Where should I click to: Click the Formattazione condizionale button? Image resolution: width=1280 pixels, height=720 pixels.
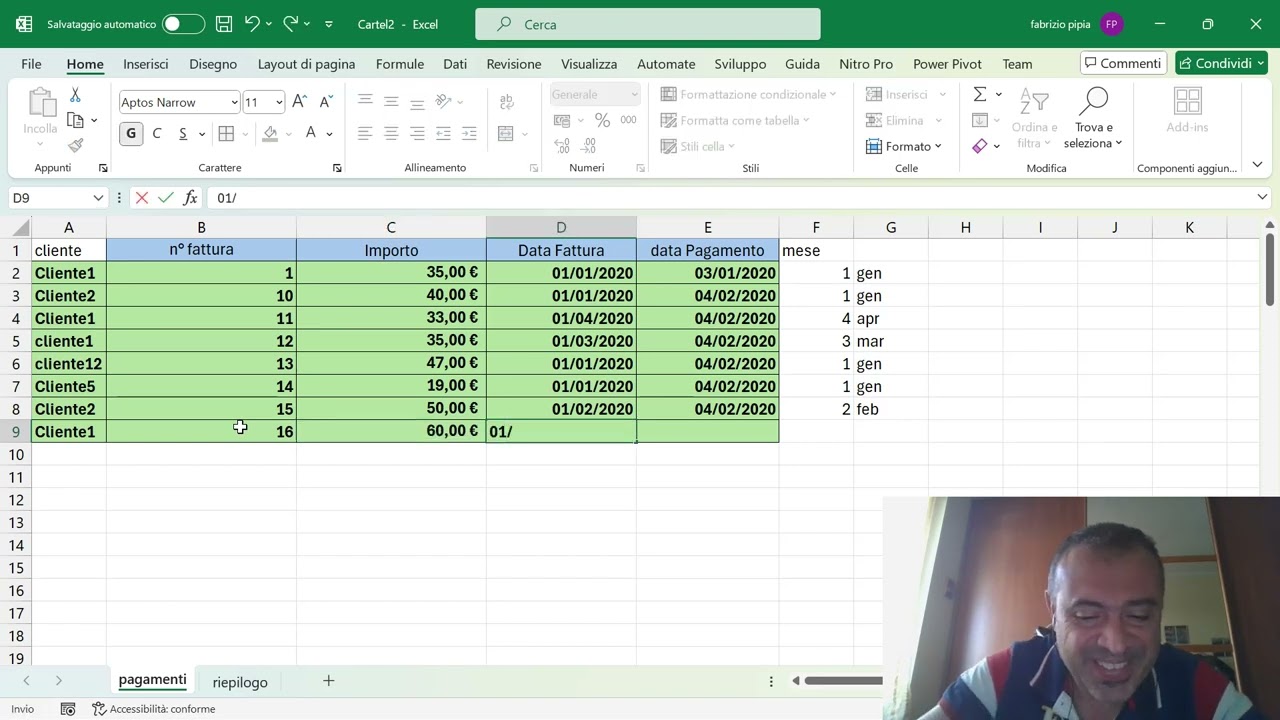(748, 94)
